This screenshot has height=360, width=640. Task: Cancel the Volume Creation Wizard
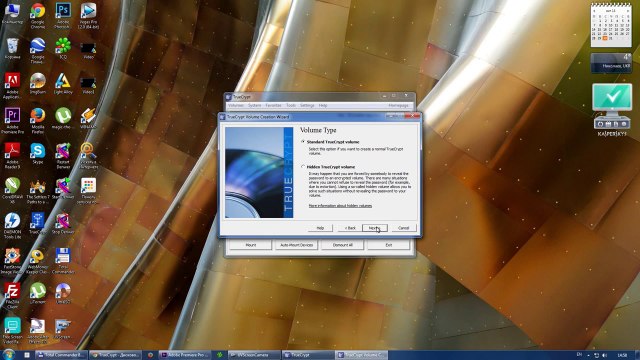403,228
